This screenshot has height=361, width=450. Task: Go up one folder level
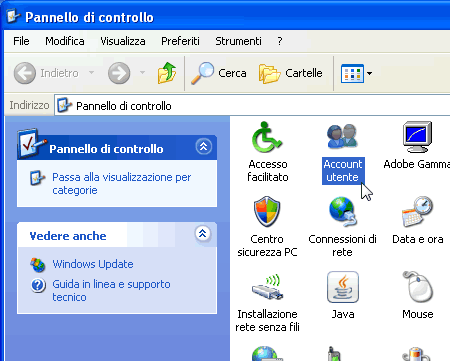167,73
